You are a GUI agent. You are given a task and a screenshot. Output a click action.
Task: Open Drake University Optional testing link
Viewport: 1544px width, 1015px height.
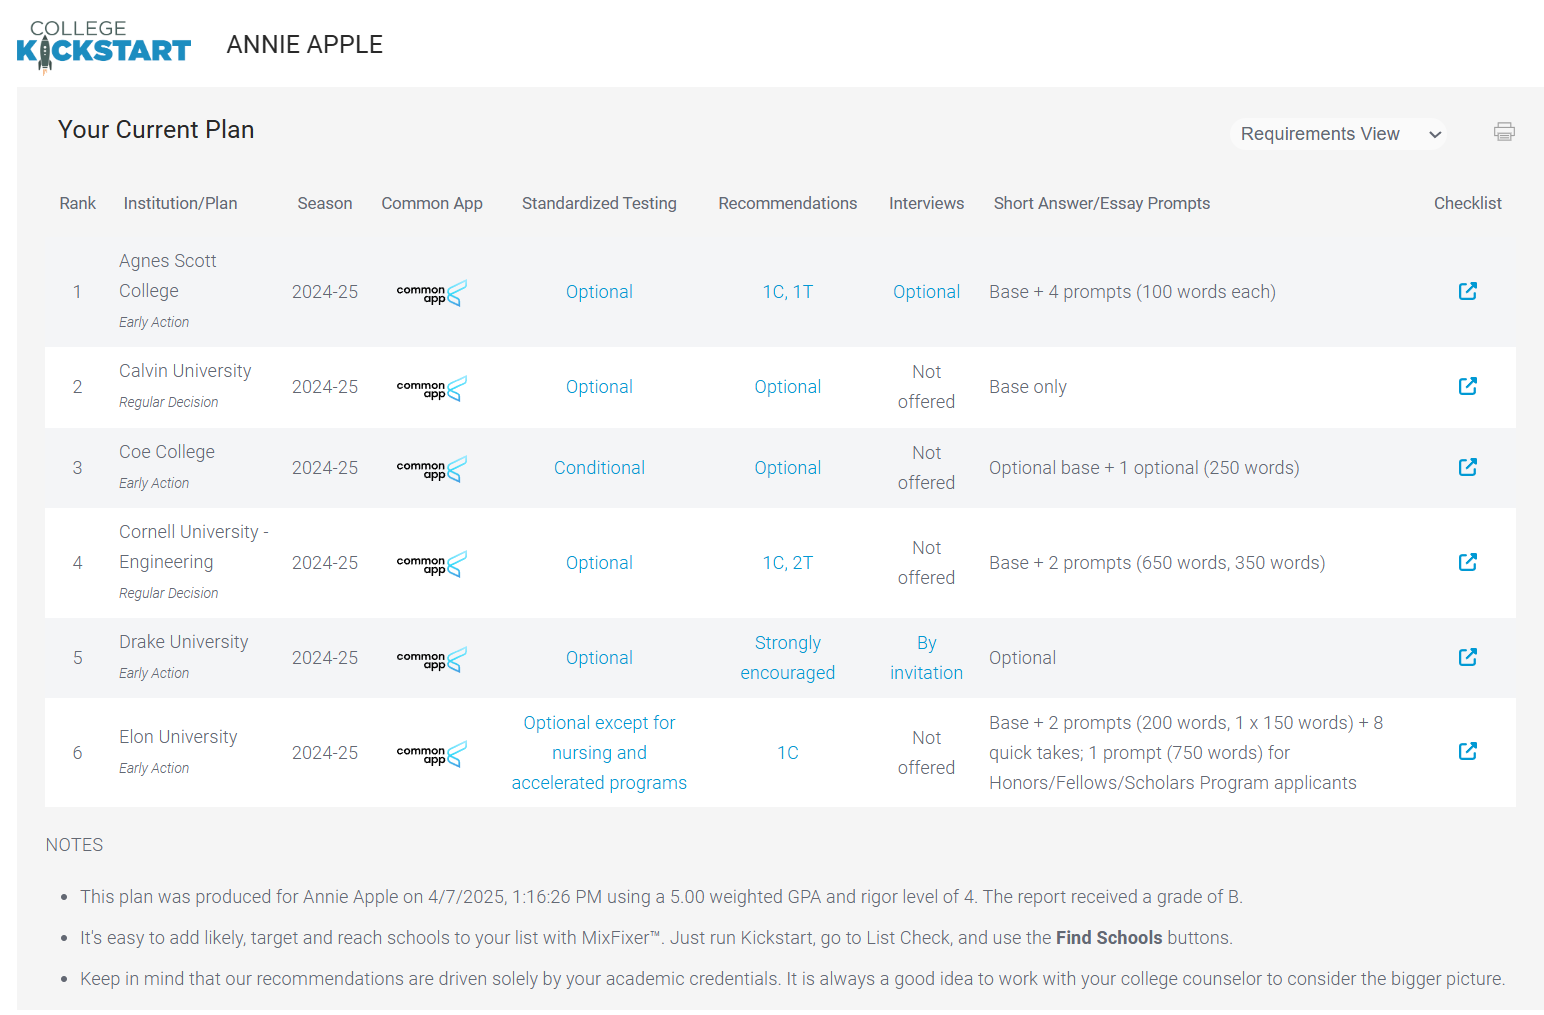click(x=599, y=658)
